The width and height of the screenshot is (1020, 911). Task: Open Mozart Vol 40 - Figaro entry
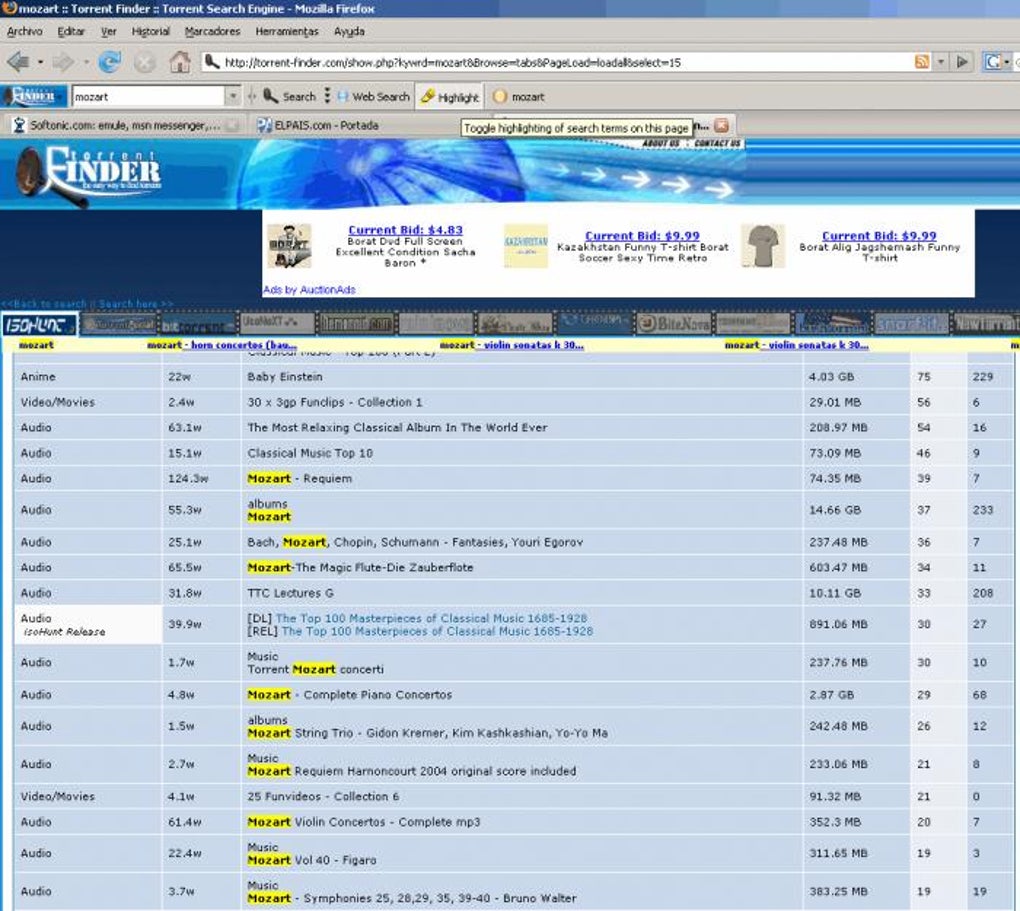pos(312,860)
